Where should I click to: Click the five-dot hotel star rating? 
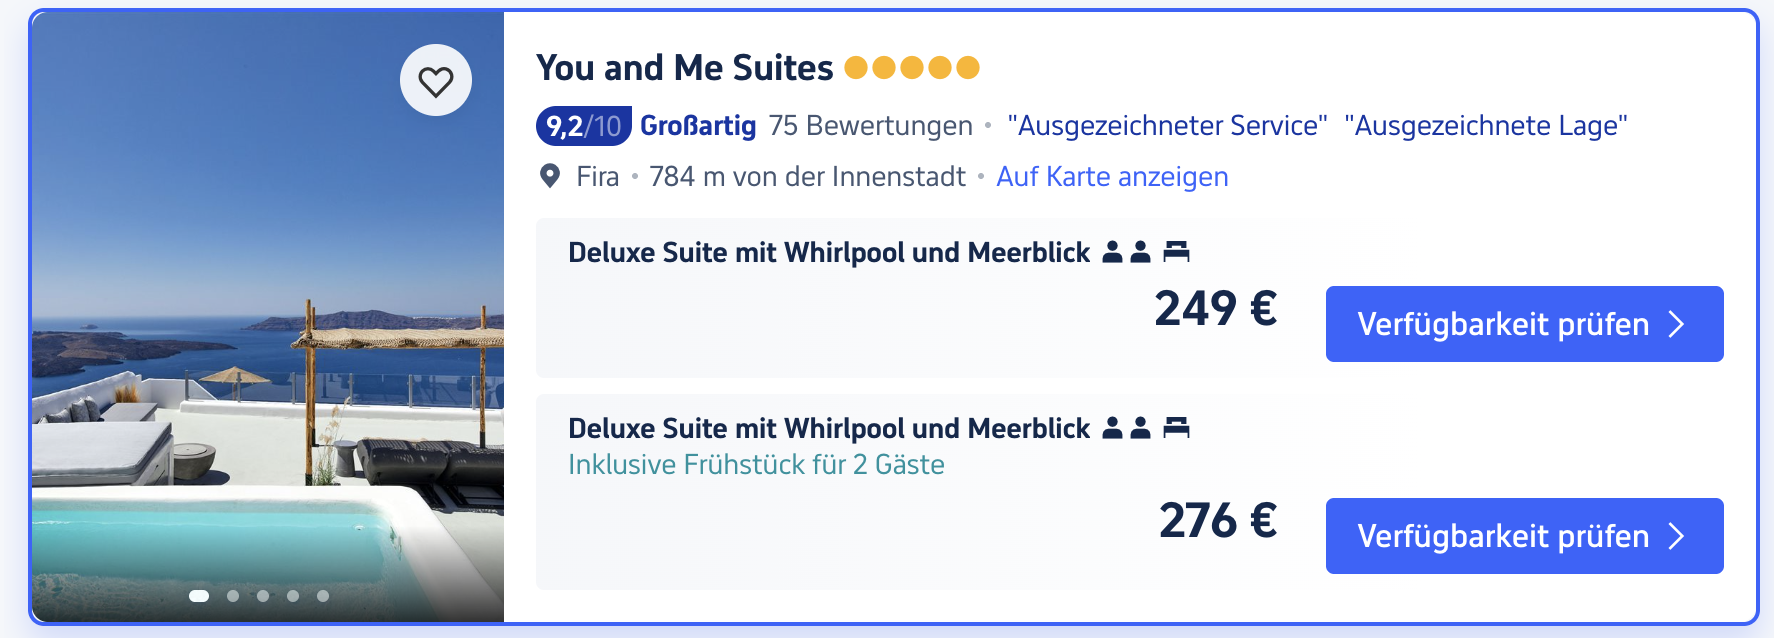[912, 67]
